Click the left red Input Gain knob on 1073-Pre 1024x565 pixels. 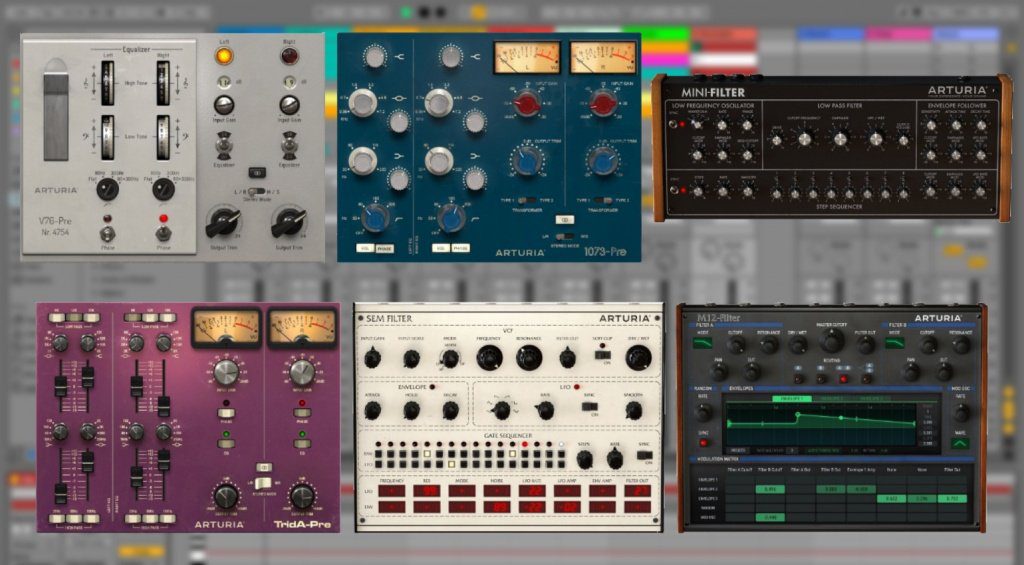click(x=528, y=104)
